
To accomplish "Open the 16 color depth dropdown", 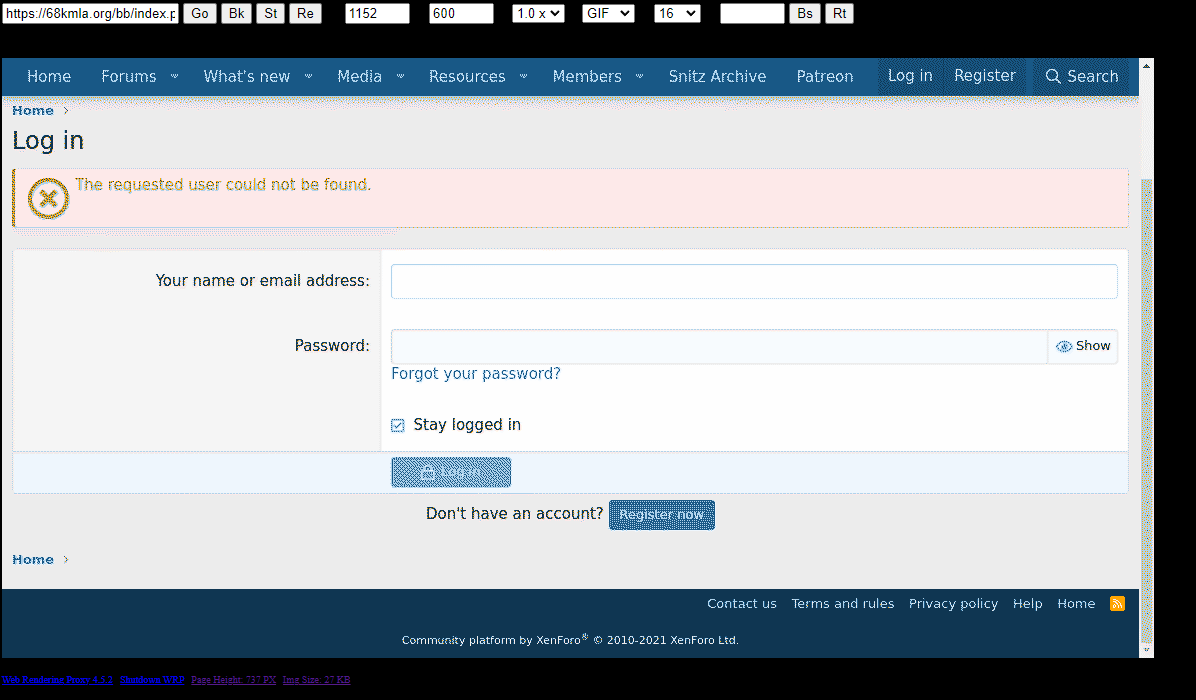I will [x=677, y=13].
